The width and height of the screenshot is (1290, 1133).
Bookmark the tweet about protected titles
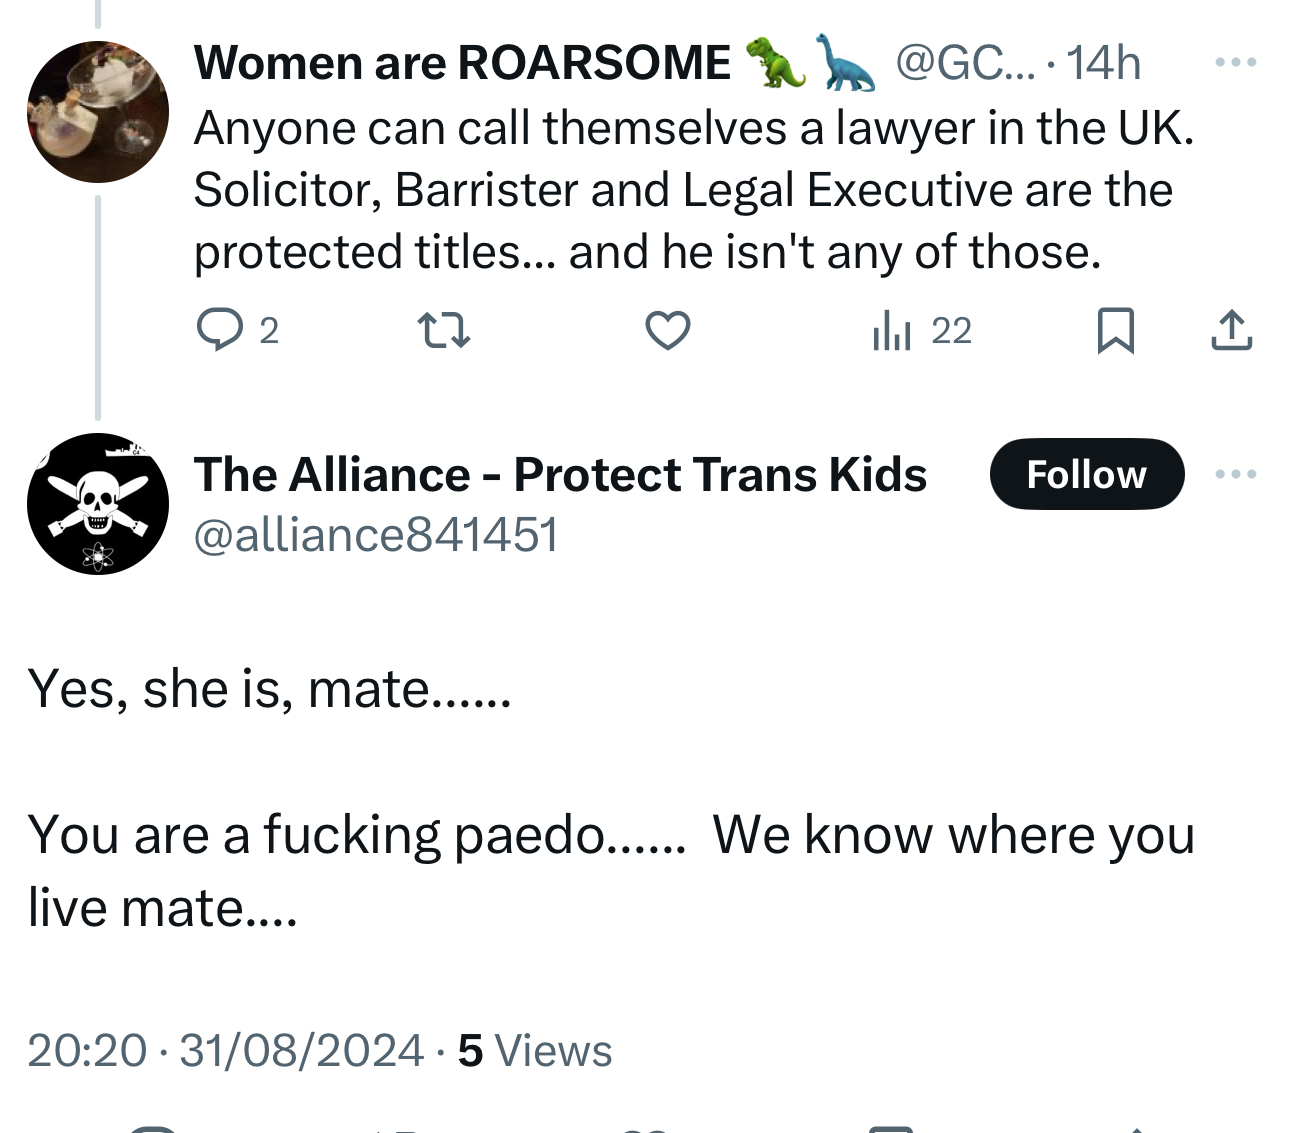tap(1115, 330)
